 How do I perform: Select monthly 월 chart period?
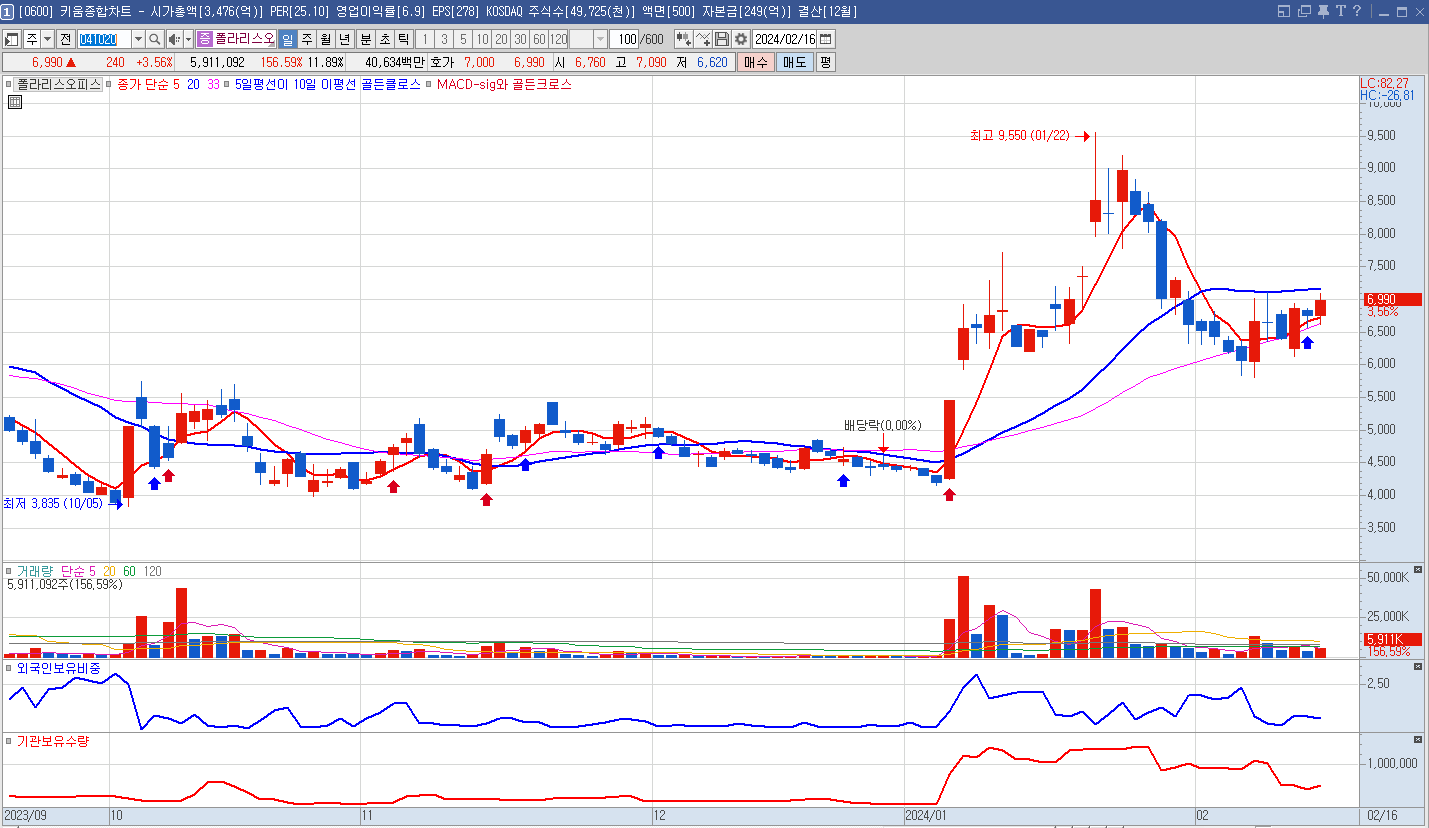(x=325, y=39)
